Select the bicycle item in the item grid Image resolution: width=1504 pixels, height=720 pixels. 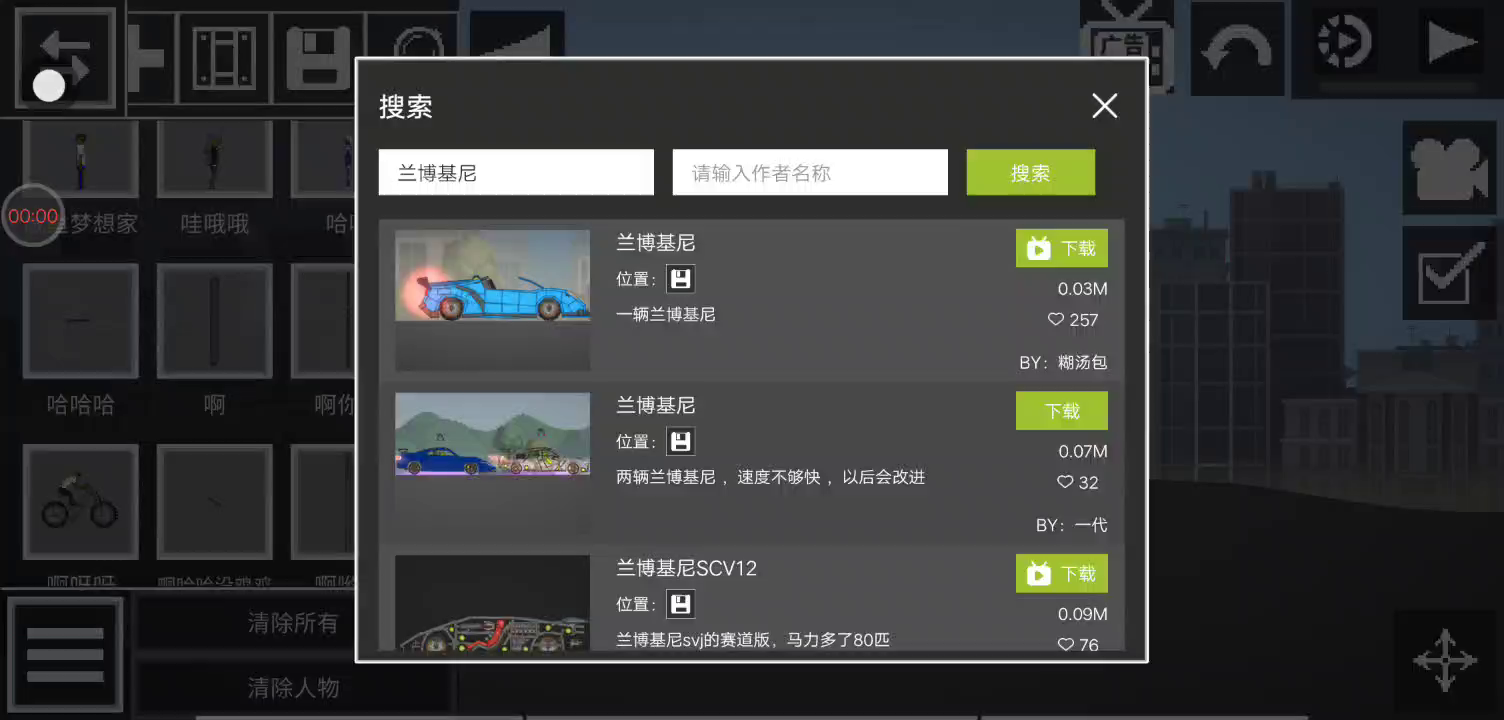point(80,501)
